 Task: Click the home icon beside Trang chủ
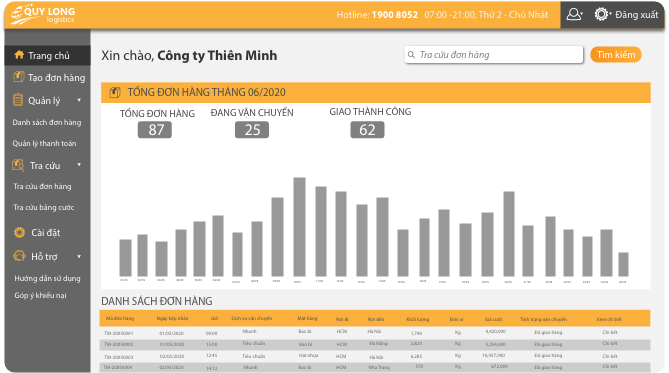point(19,55)
